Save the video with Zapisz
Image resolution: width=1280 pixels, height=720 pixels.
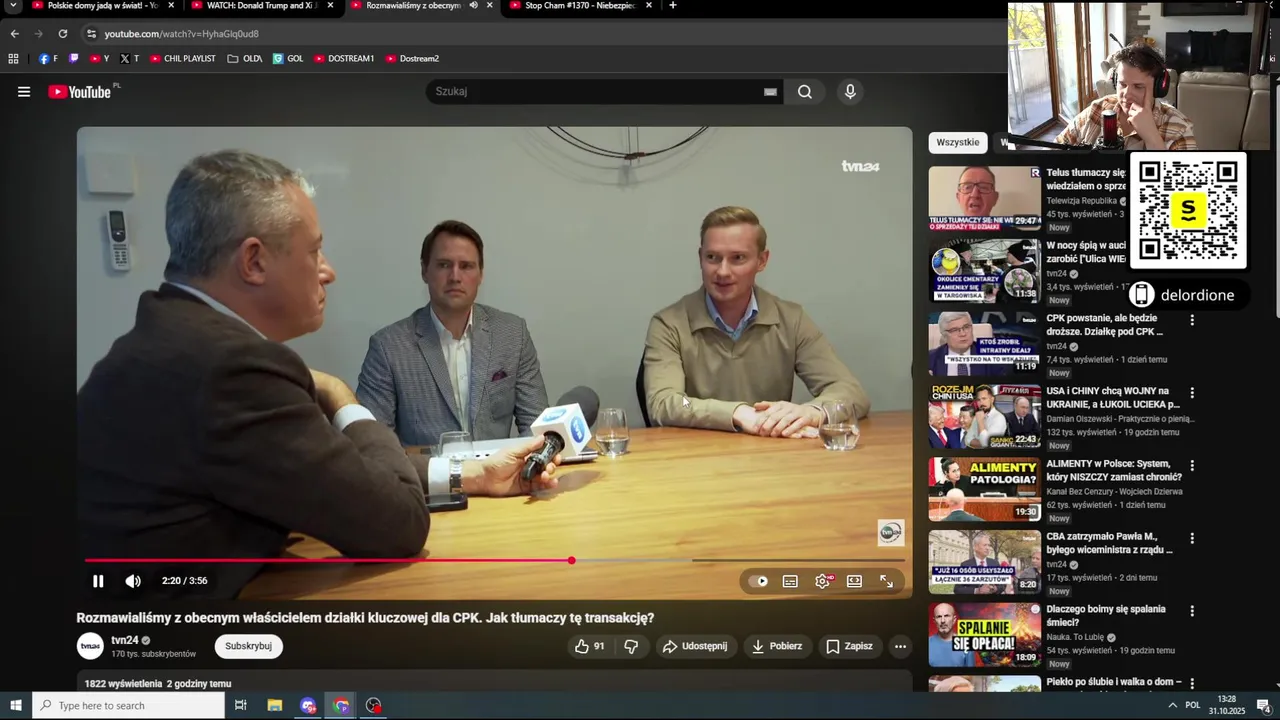(x=849, y=646)
